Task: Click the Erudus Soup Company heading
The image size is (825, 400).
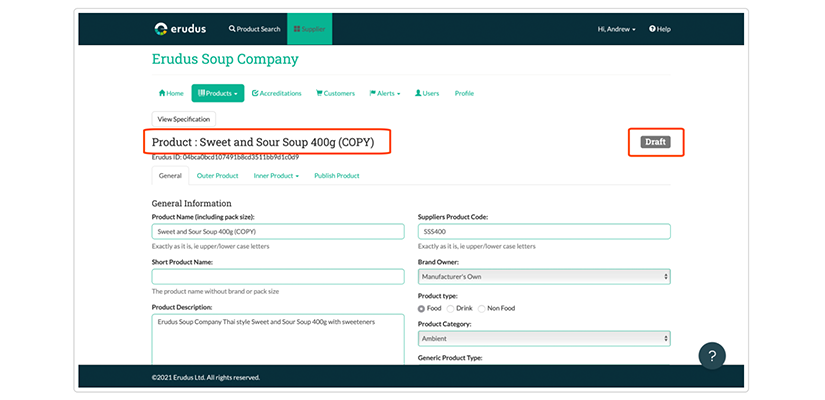Action: (225, 59)
